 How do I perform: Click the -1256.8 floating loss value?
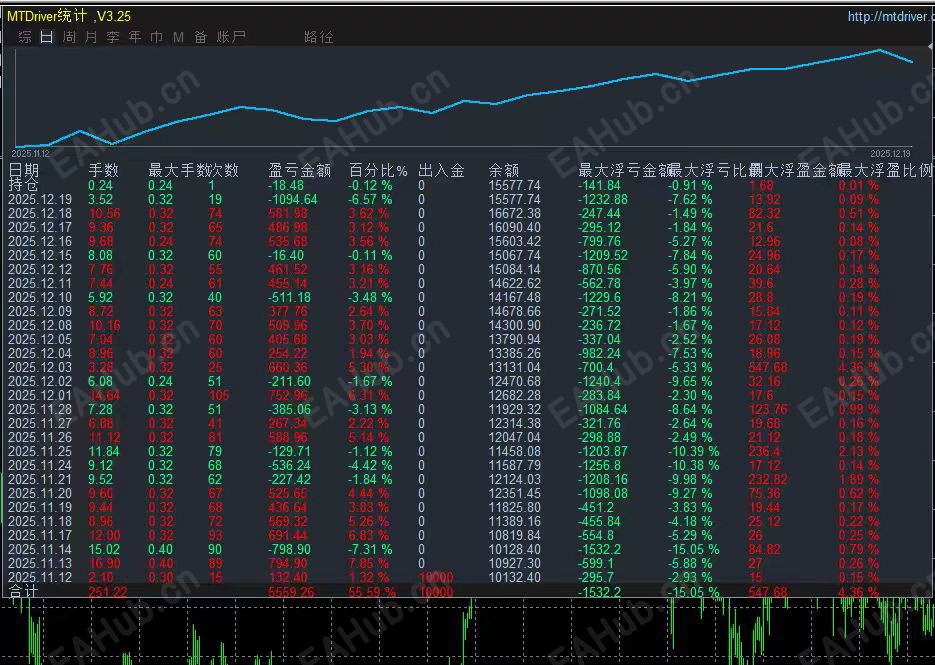coord(599,466)
